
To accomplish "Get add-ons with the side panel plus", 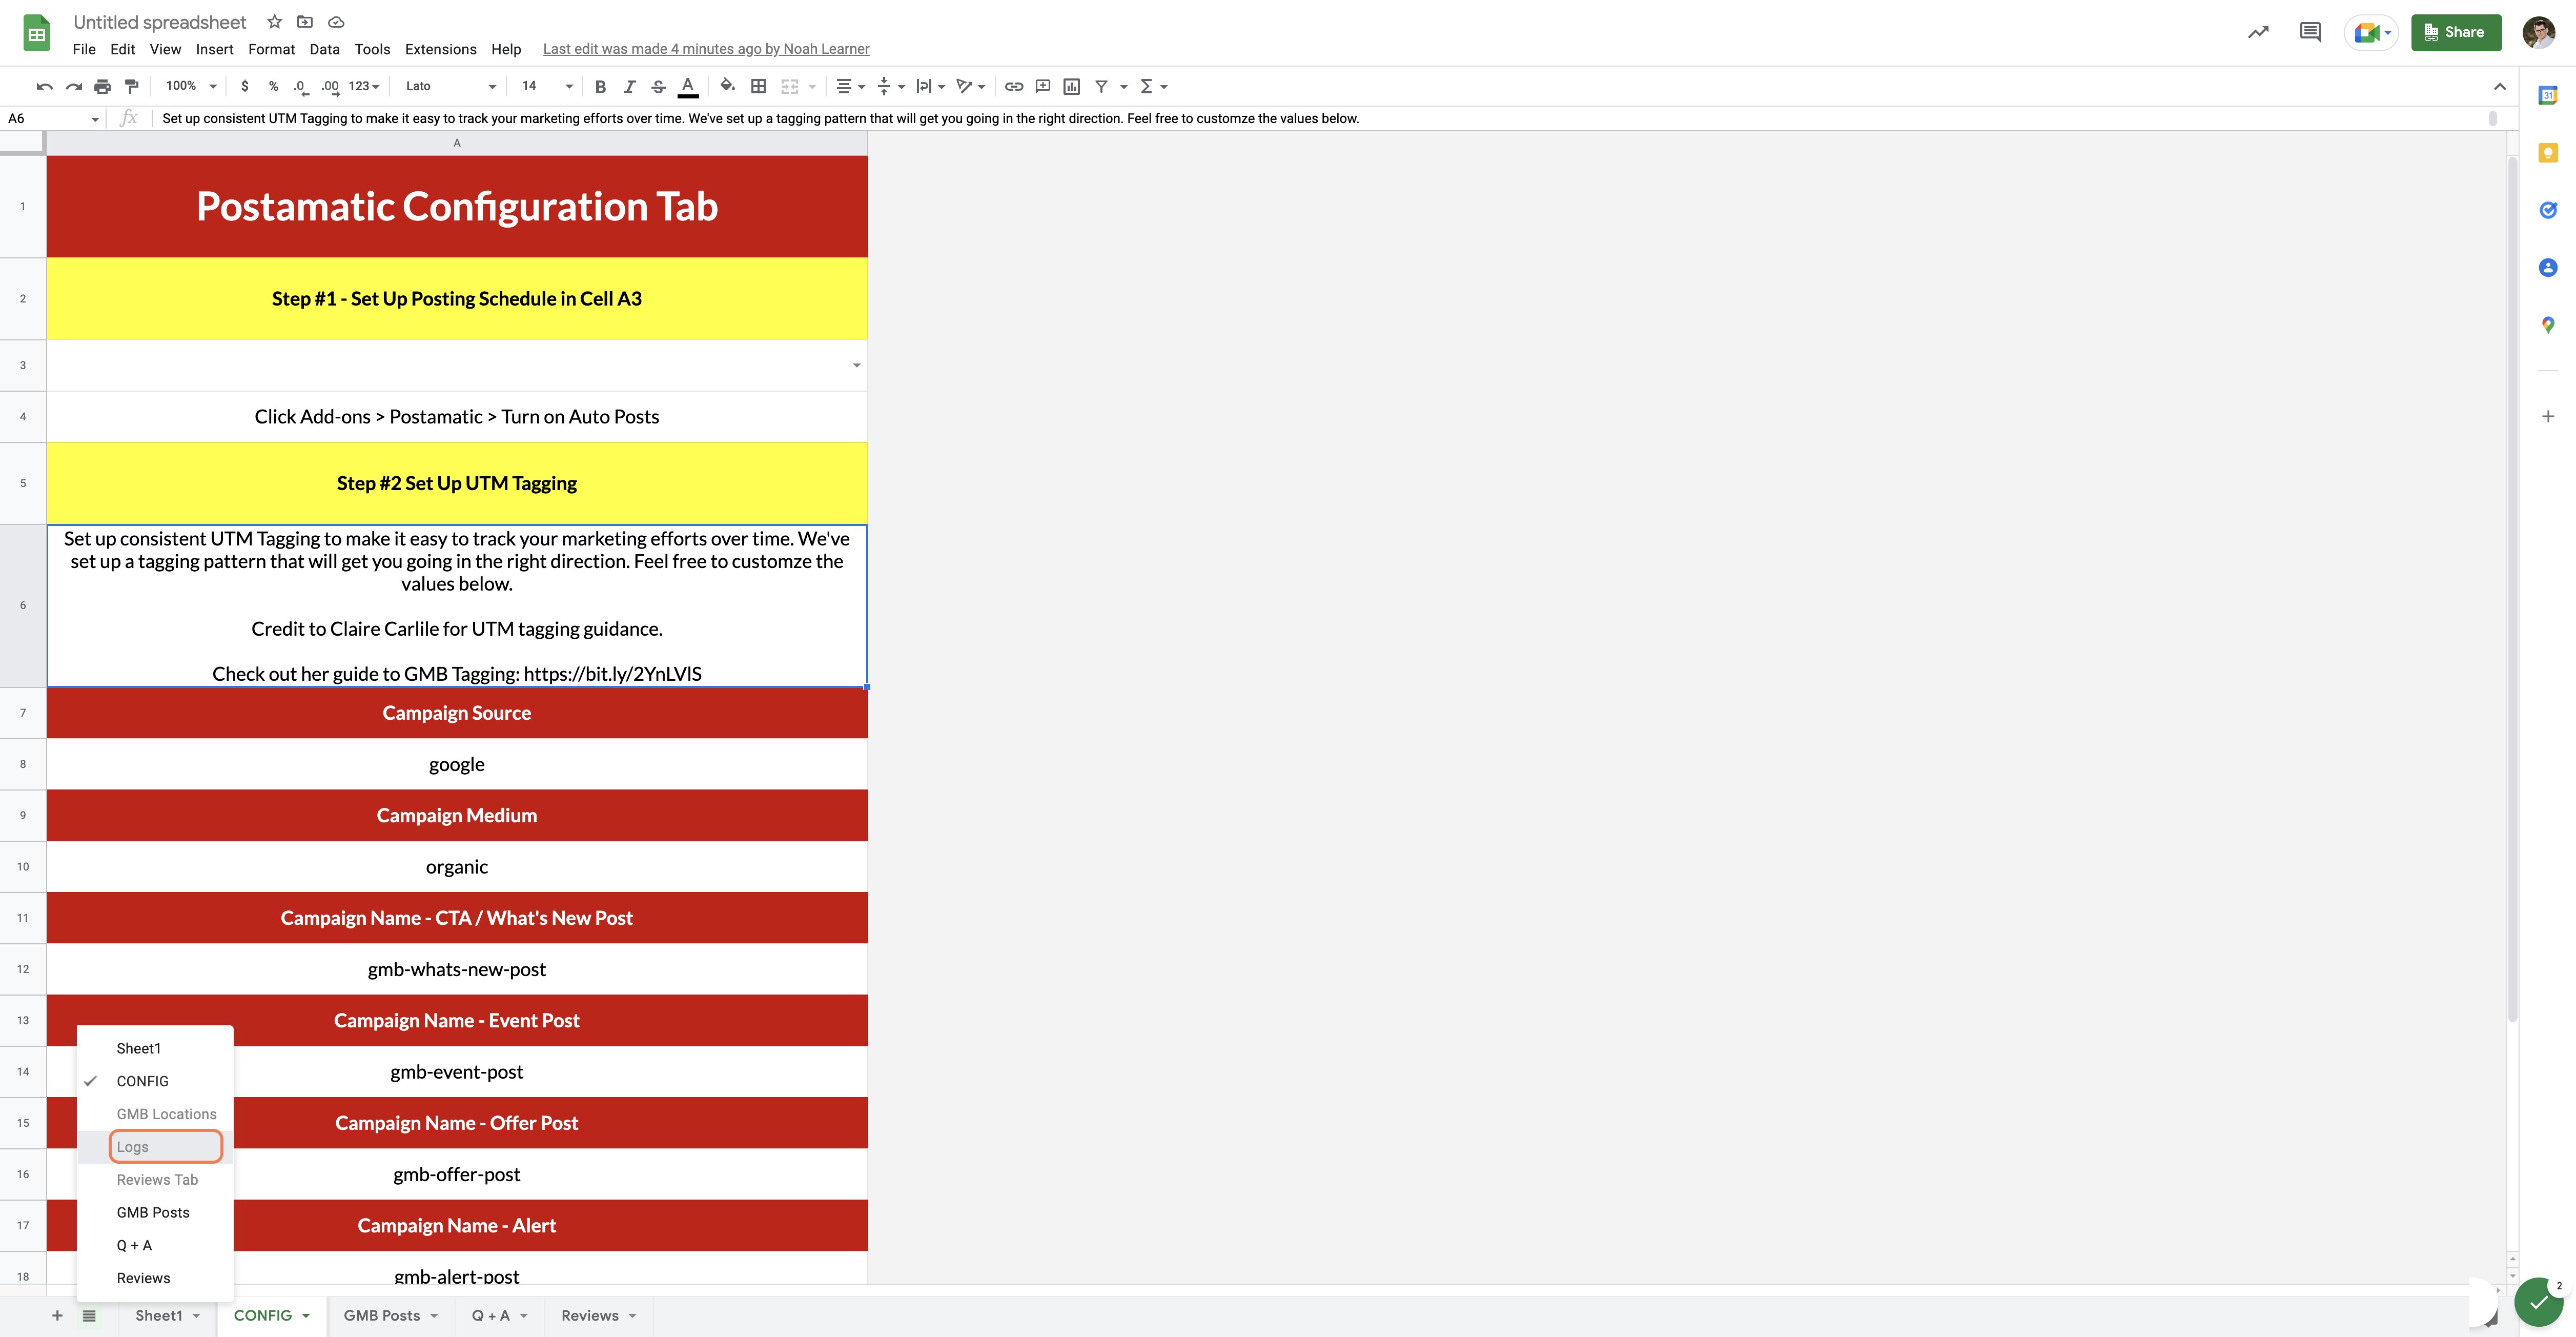I will coord(2548,416).
